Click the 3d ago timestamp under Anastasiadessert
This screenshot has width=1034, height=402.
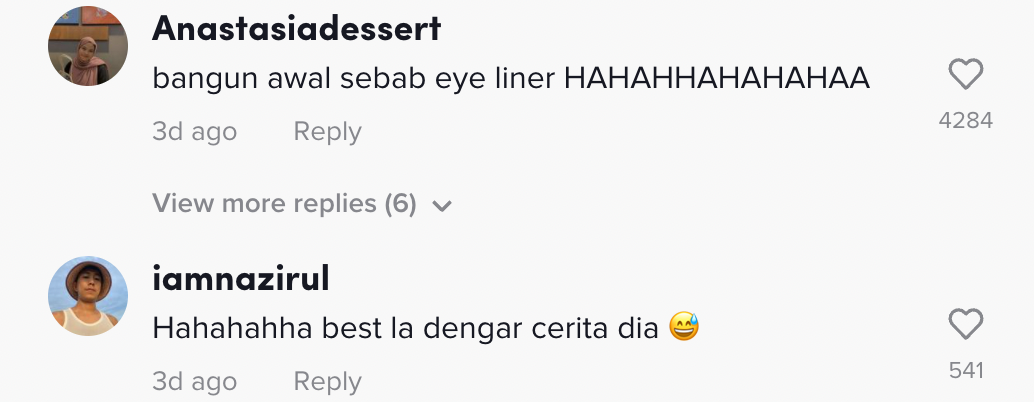click(194, 131)
